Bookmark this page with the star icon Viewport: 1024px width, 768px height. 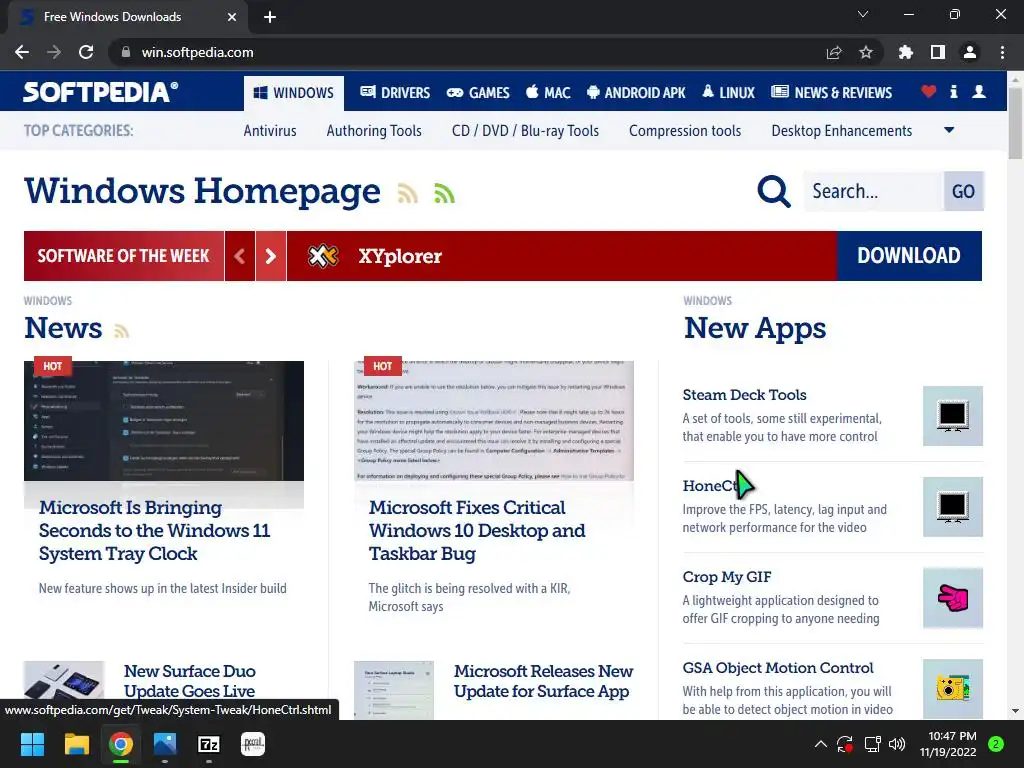coord(866,52)
